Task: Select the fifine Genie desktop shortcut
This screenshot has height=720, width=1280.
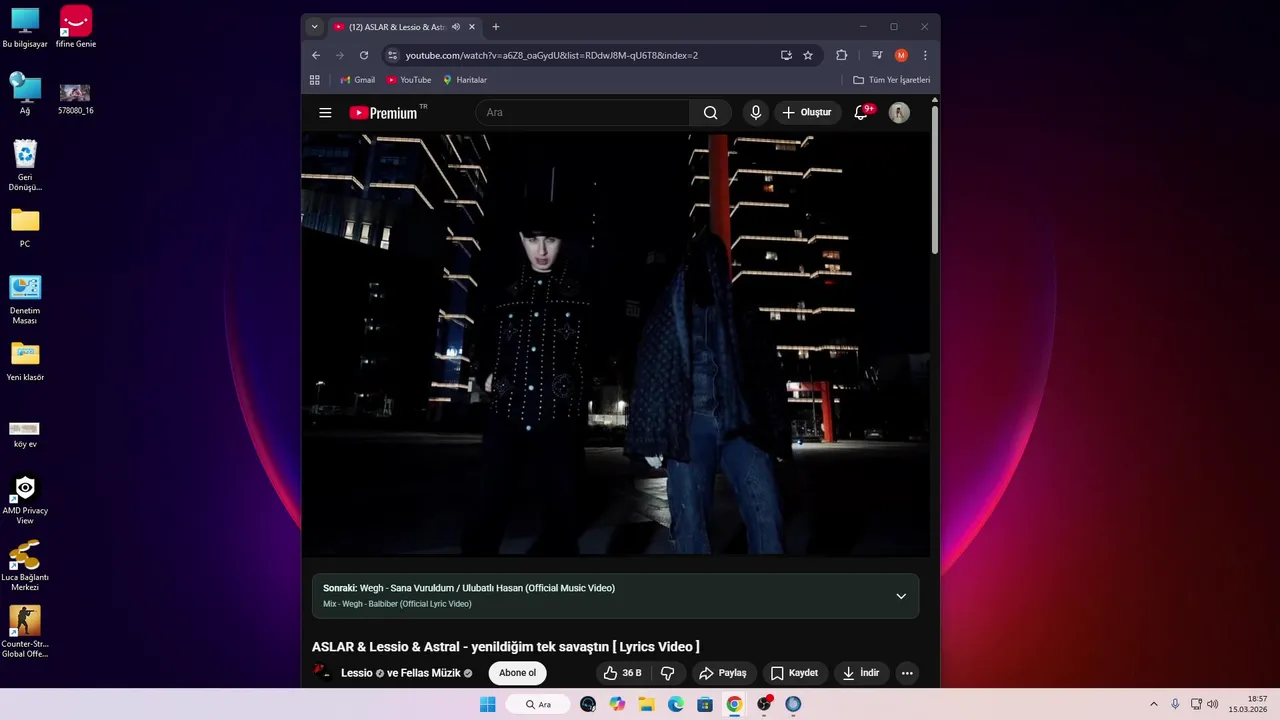Action: pyautogui.click(x=76, y=27)
